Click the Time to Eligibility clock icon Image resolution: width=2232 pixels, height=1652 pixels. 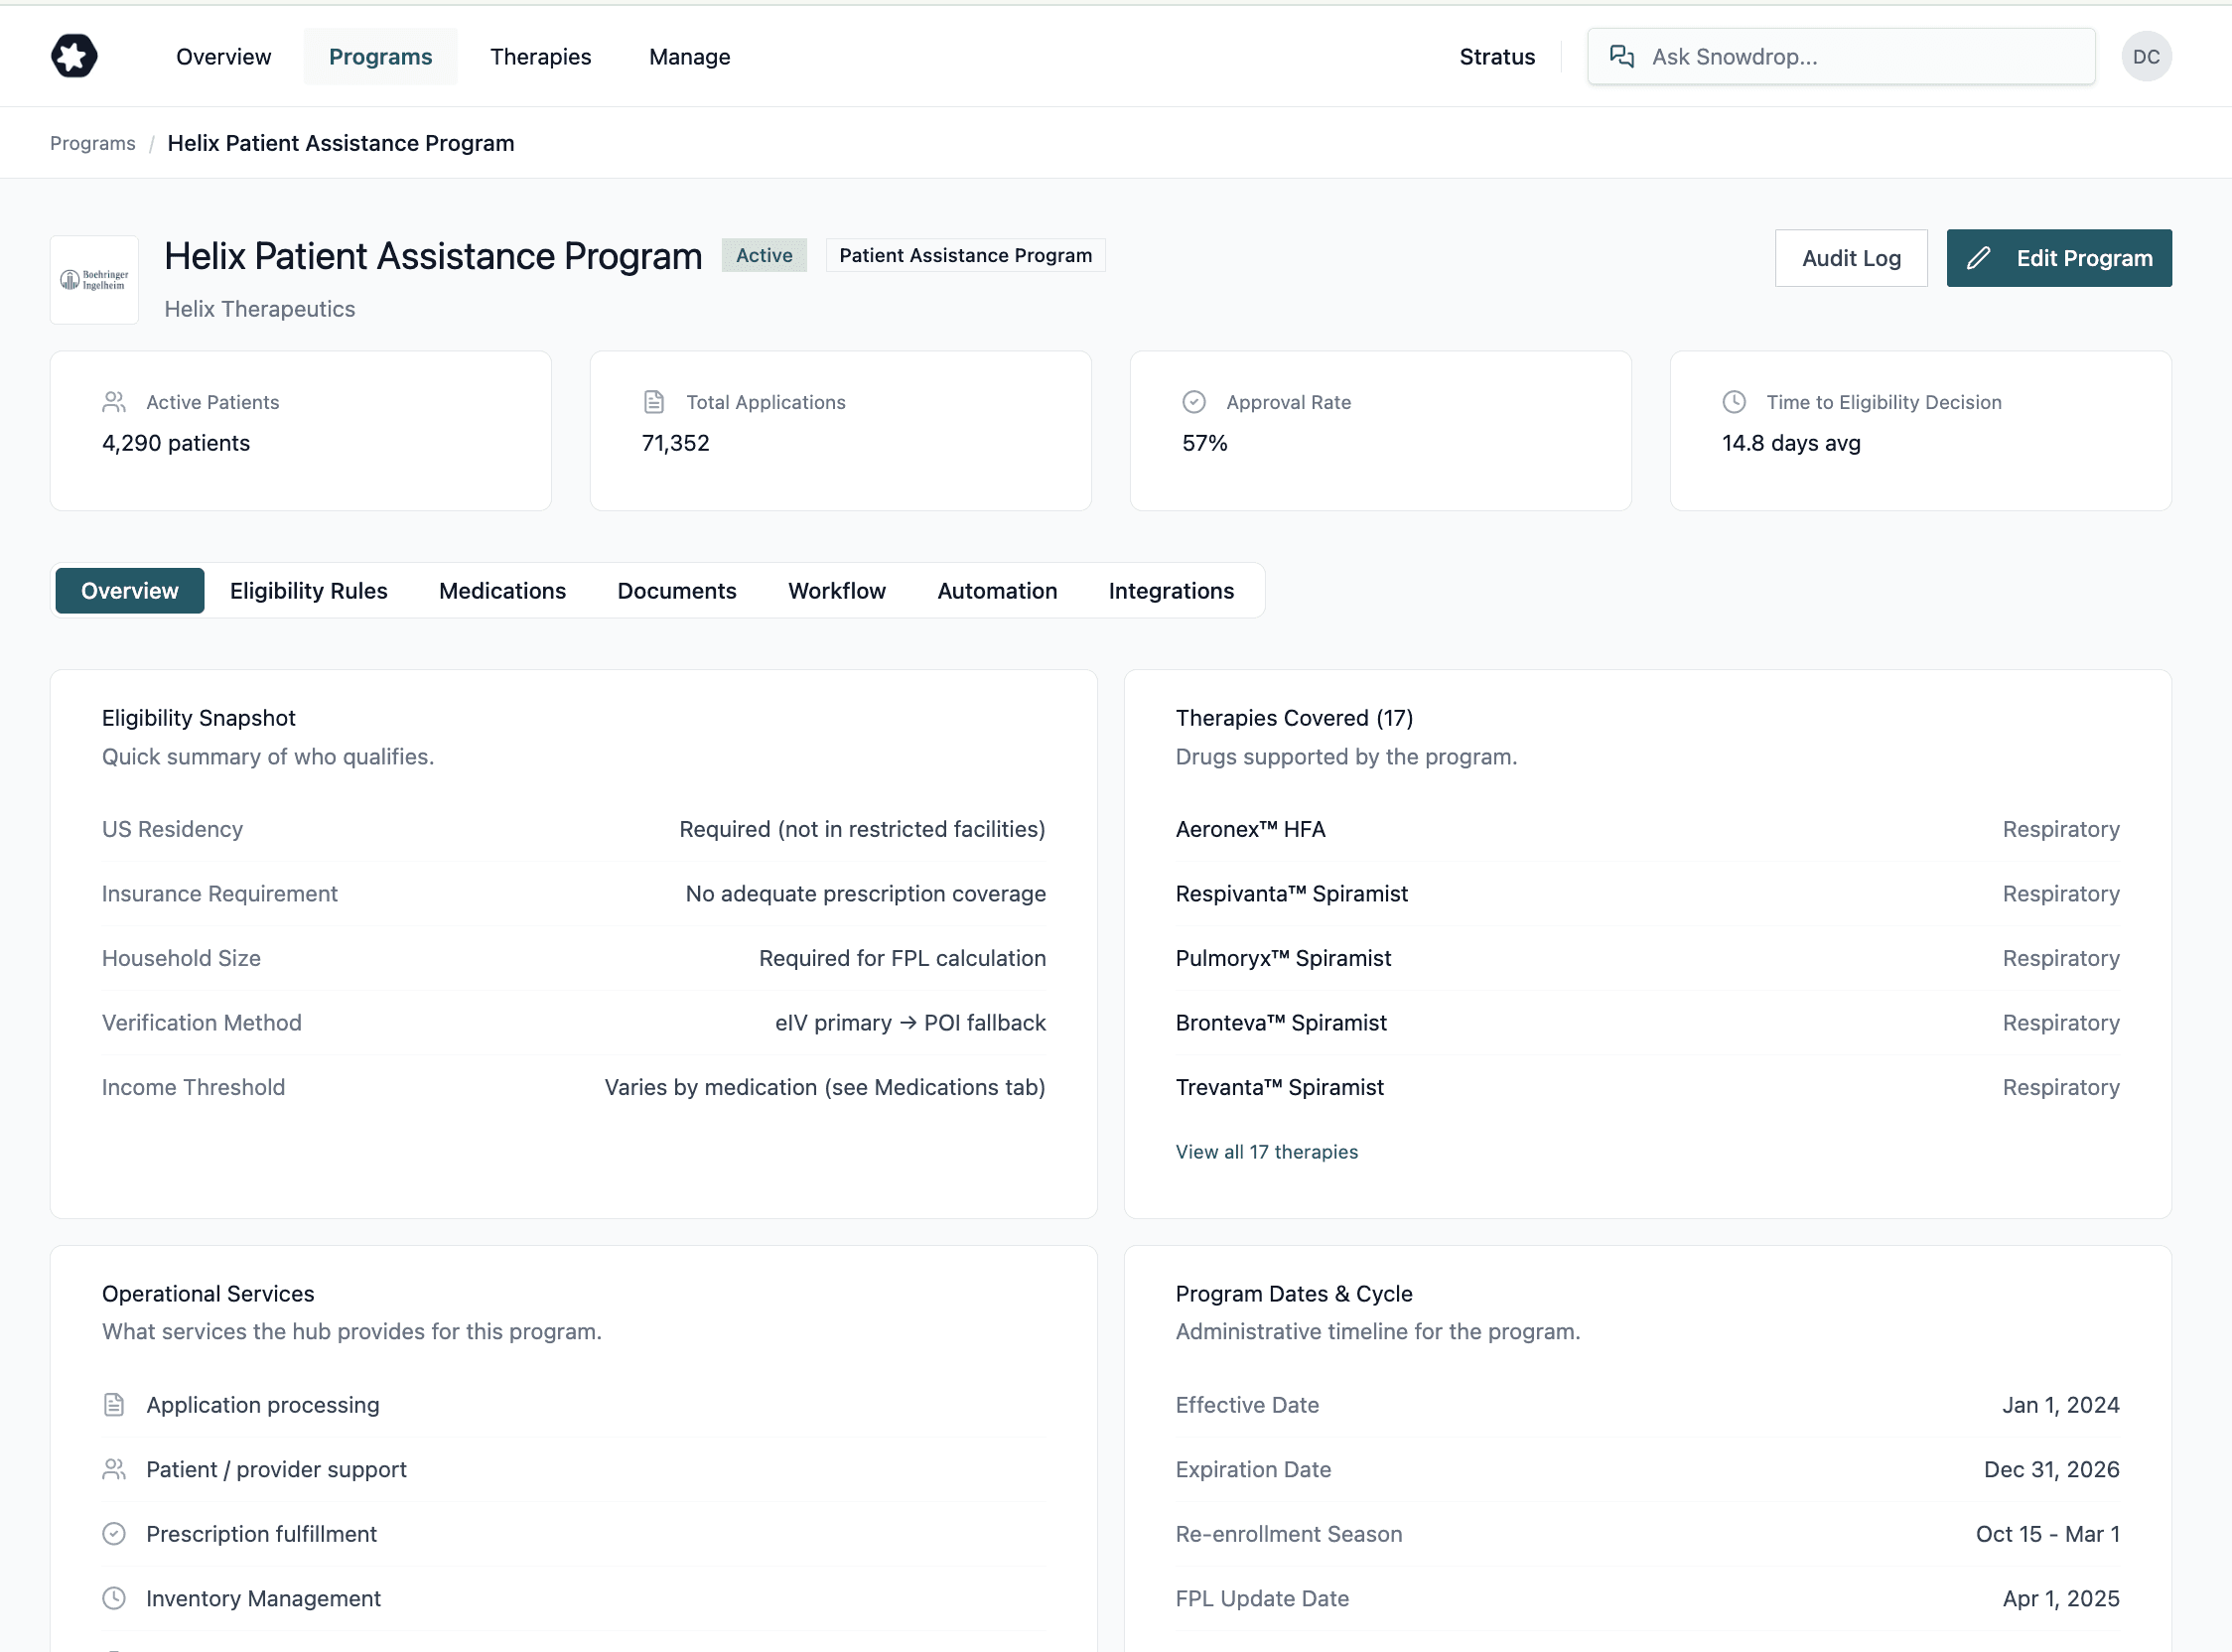[1734, 402]
